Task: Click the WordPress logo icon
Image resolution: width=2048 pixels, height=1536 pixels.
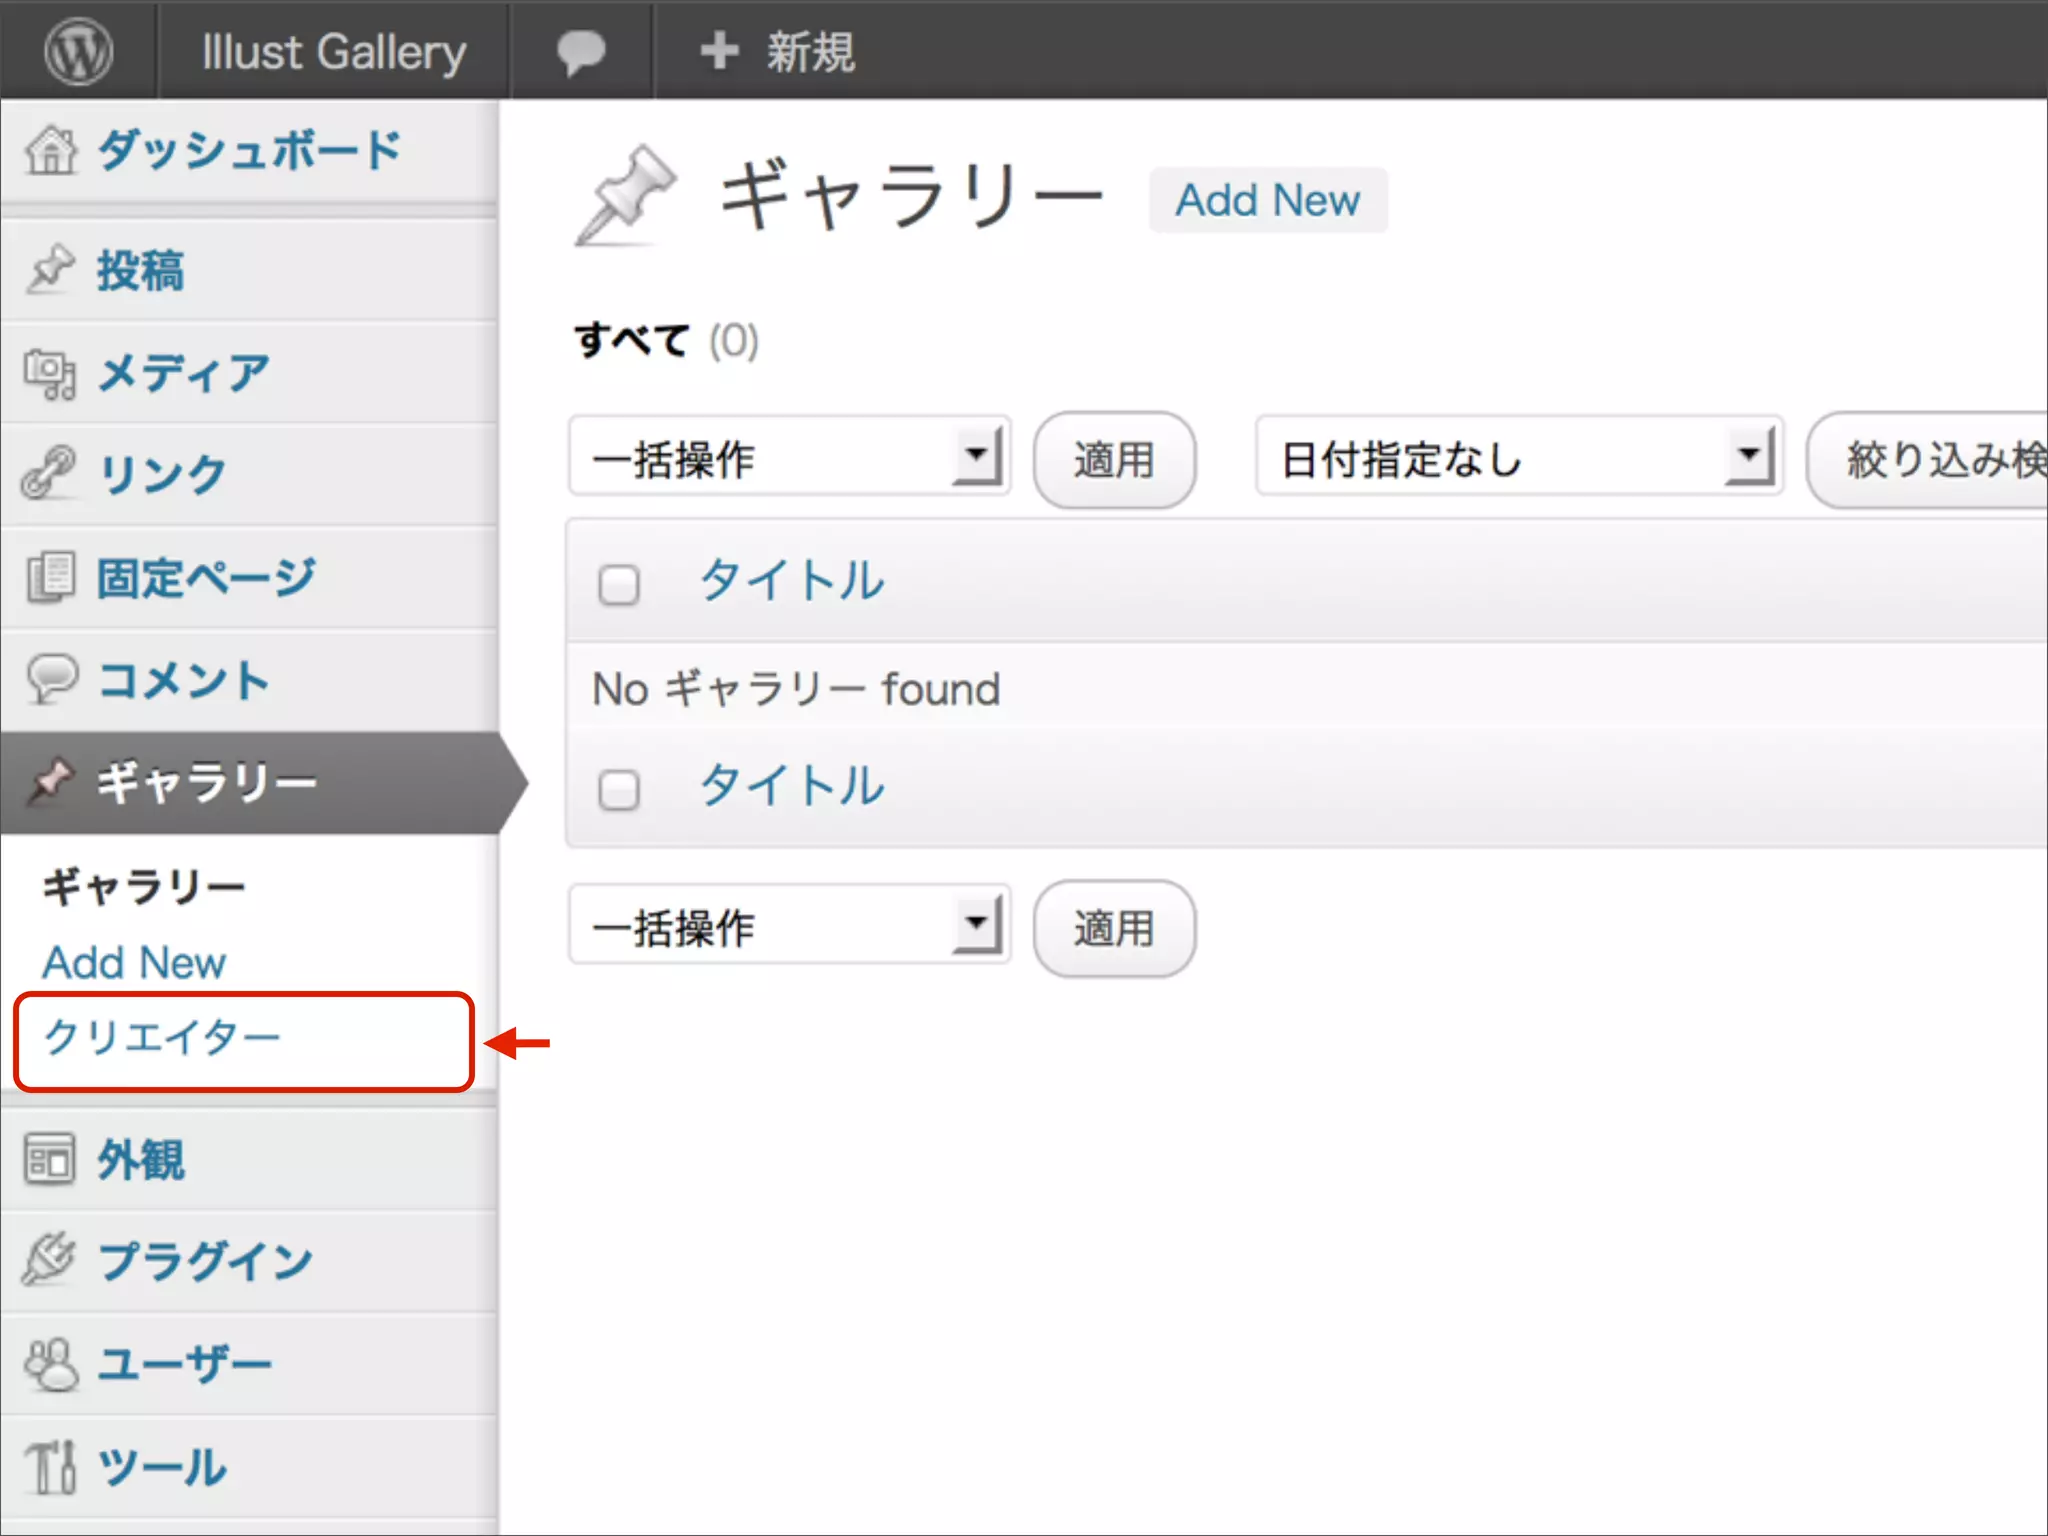Action: pos(78,51)
